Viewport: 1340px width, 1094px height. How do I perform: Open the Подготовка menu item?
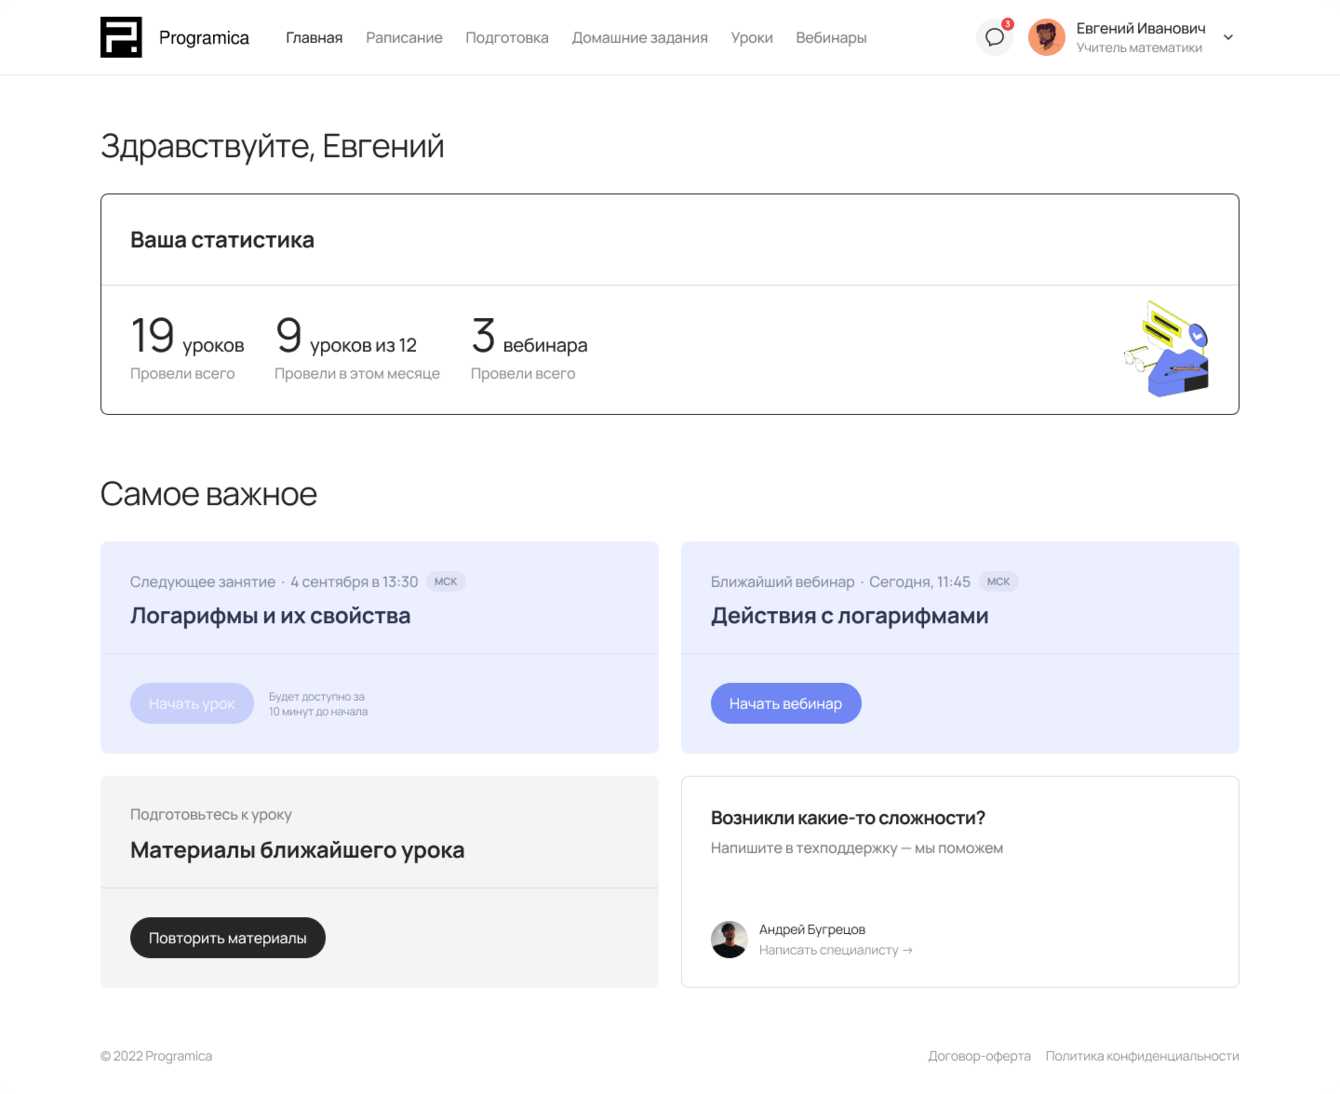(507, 38)
